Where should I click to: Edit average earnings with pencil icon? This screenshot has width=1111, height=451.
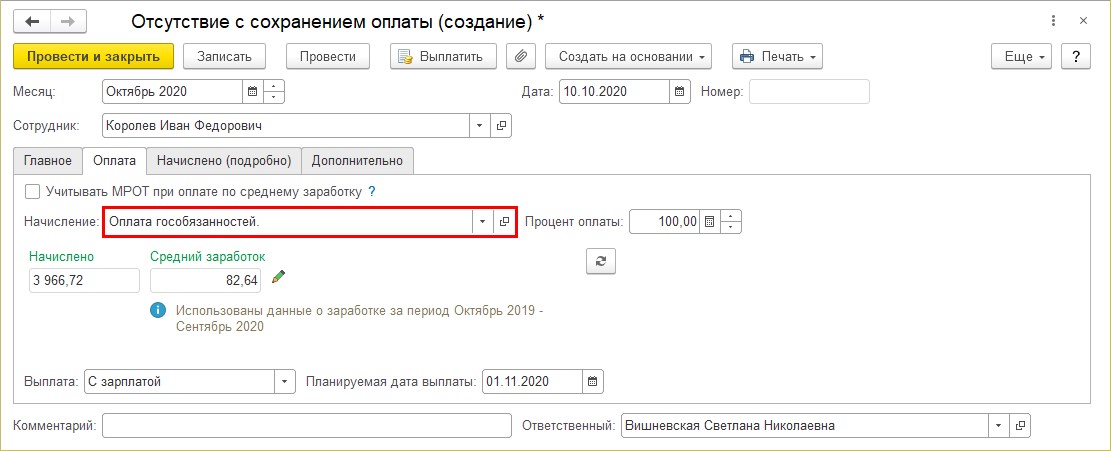pyautogui.click(x=278, y=276)
